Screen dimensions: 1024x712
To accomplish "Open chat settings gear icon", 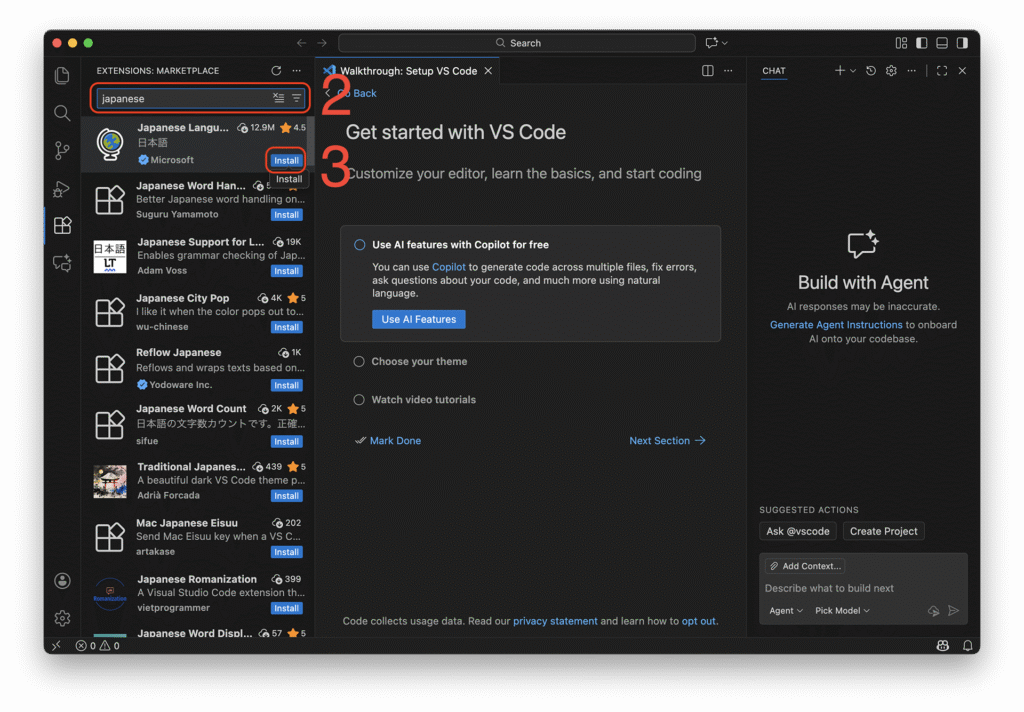I will tap(891, 71).
